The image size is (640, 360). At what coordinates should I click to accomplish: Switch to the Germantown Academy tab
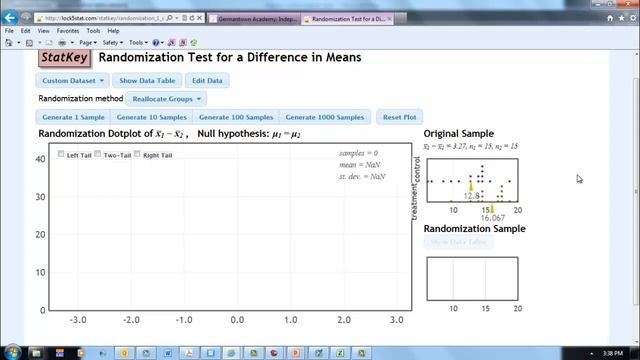tap(254, 19)
